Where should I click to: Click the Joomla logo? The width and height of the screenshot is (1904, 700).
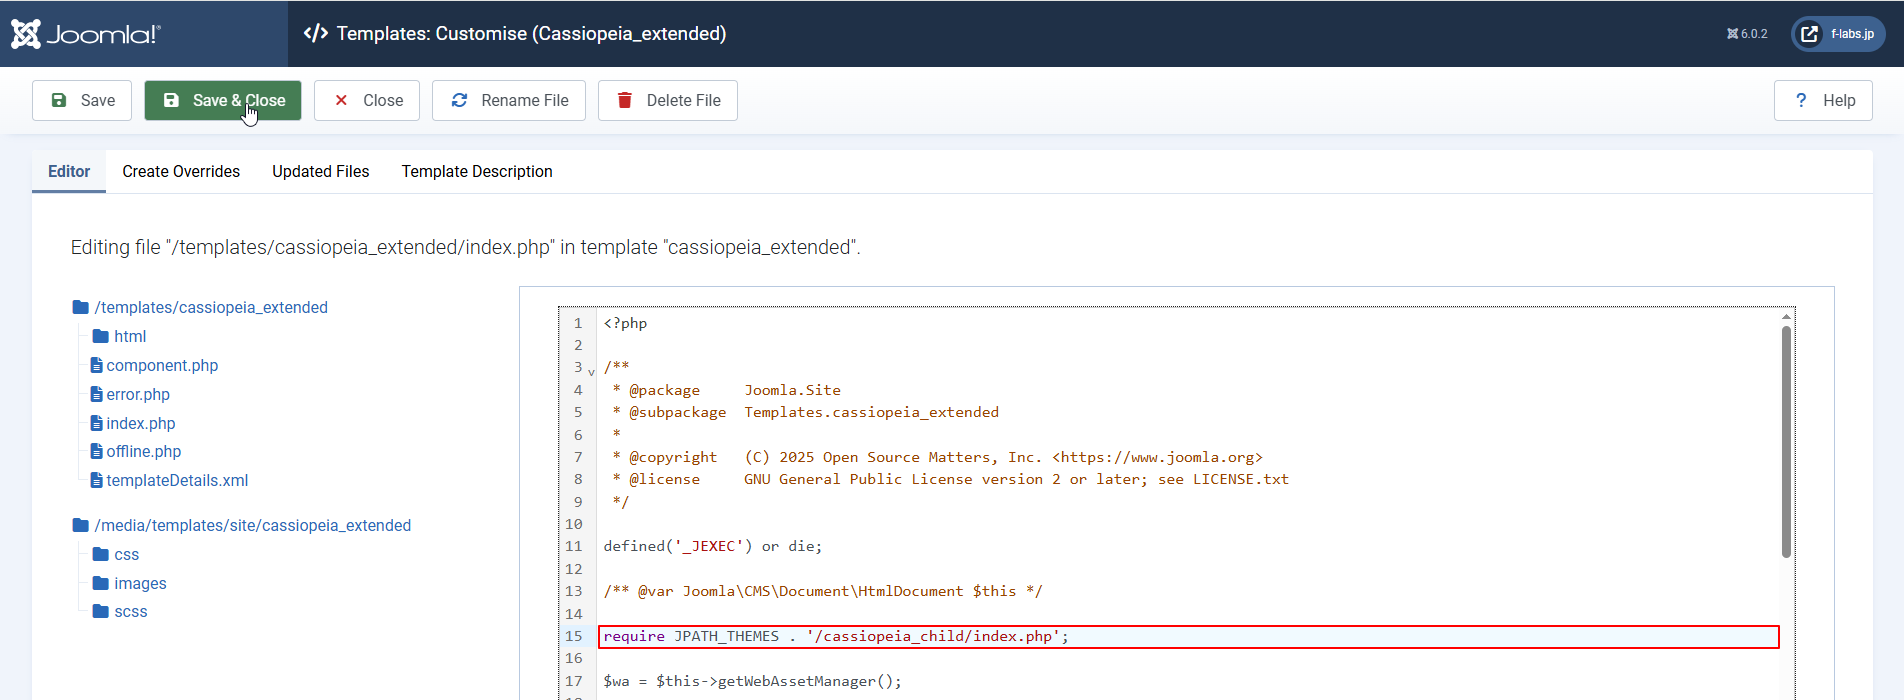86,34
